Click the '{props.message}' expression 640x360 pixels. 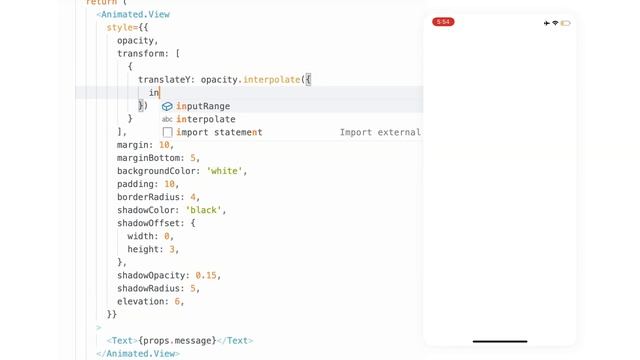click(x=177, y=340)
